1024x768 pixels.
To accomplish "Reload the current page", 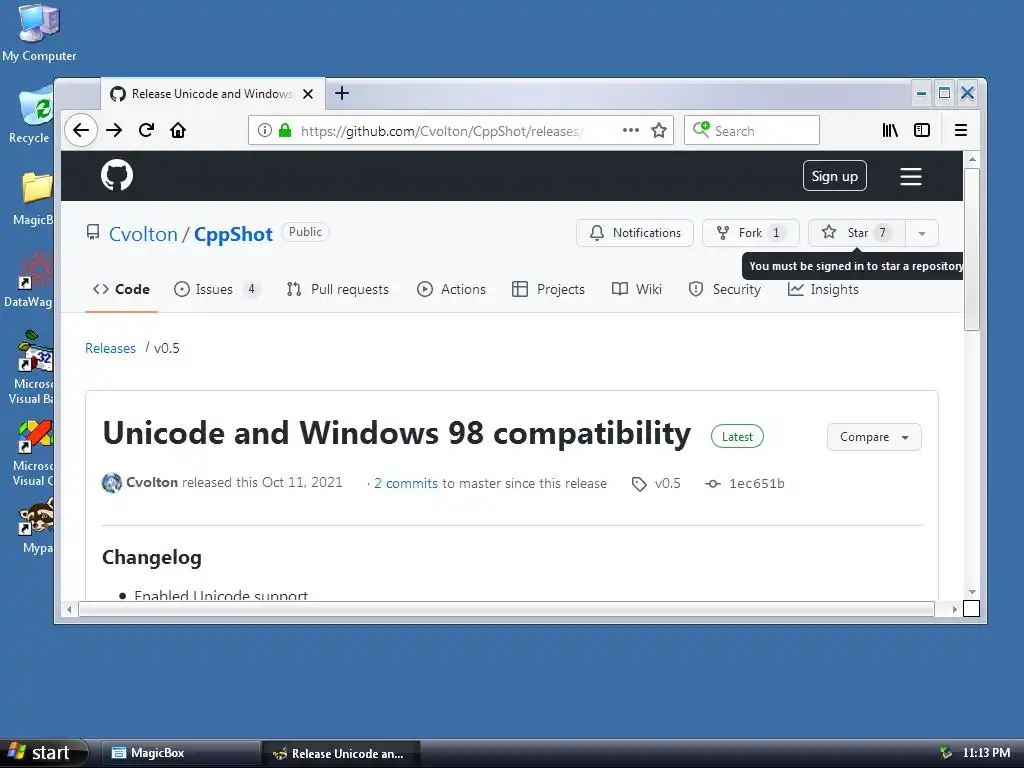I will tap(146, 130).
